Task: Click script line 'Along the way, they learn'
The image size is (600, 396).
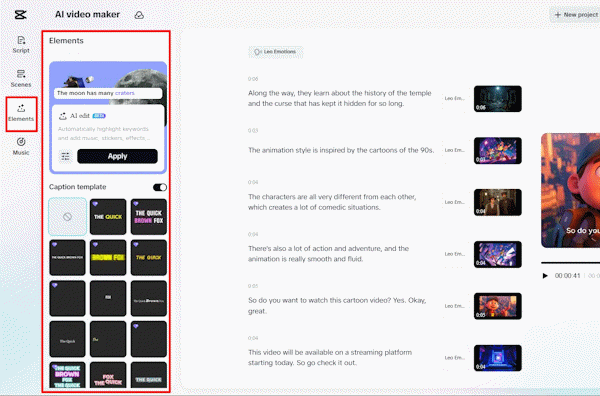Action: click(339, 98)
